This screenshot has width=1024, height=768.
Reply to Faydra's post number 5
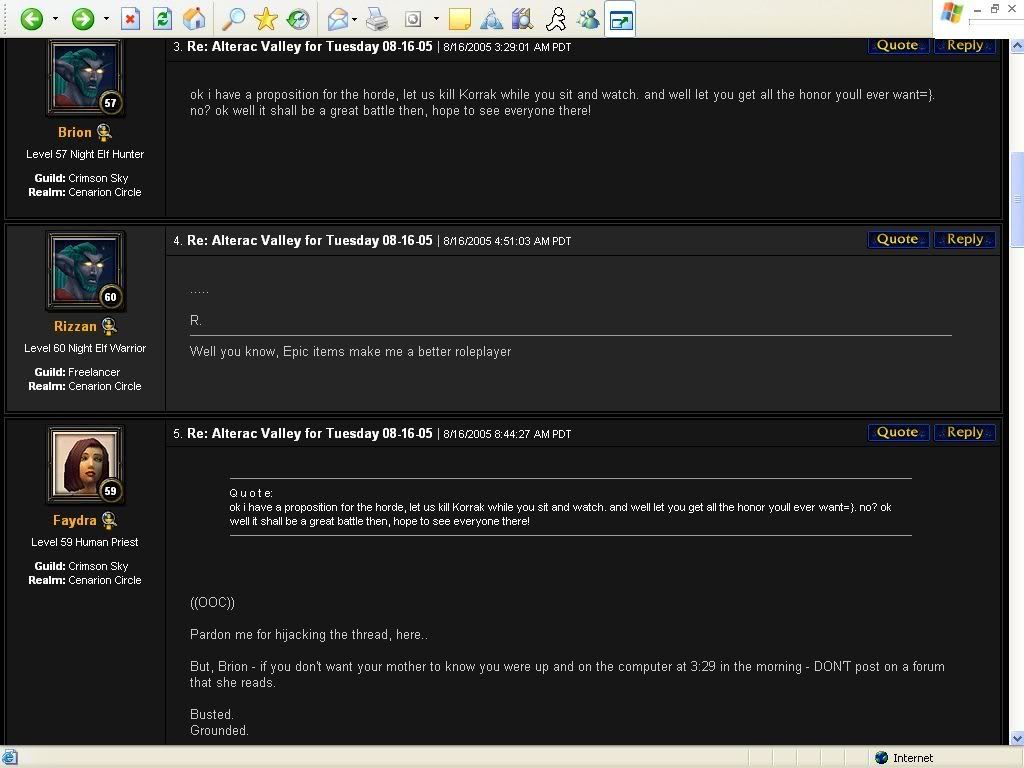[x=965, y=432]
